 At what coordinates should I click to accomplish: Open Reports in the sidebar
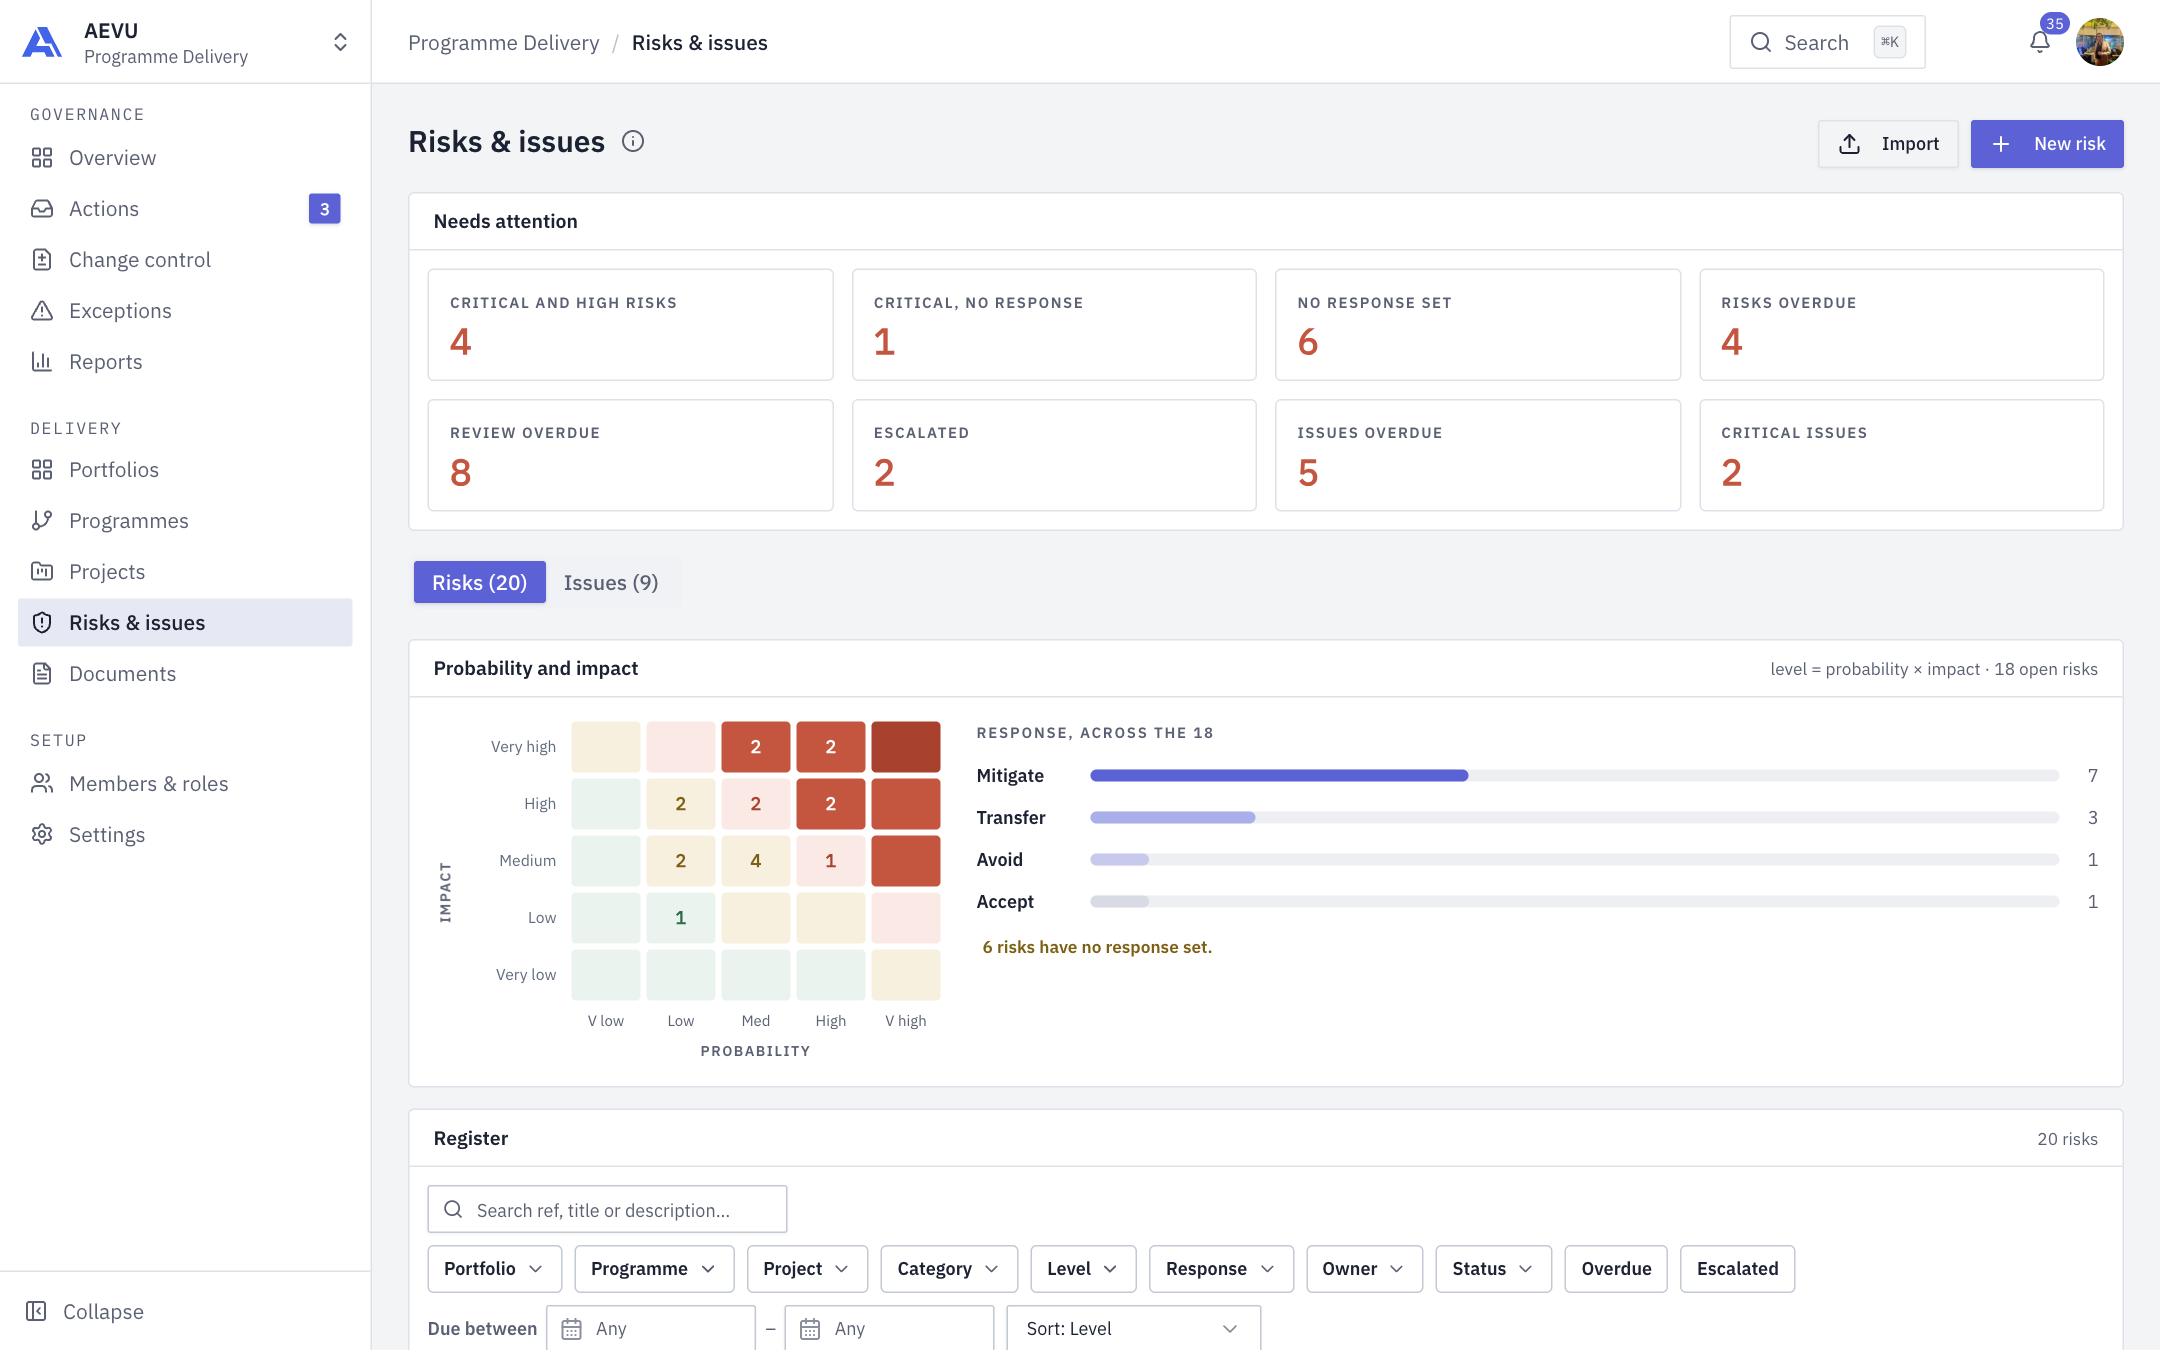pyautogui.click(x=185, y=362)
